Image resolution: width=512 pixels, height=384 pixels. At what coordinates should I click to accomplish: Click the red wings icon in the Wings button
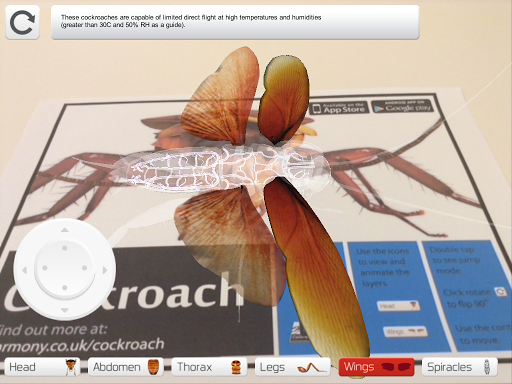click(396, 367)
